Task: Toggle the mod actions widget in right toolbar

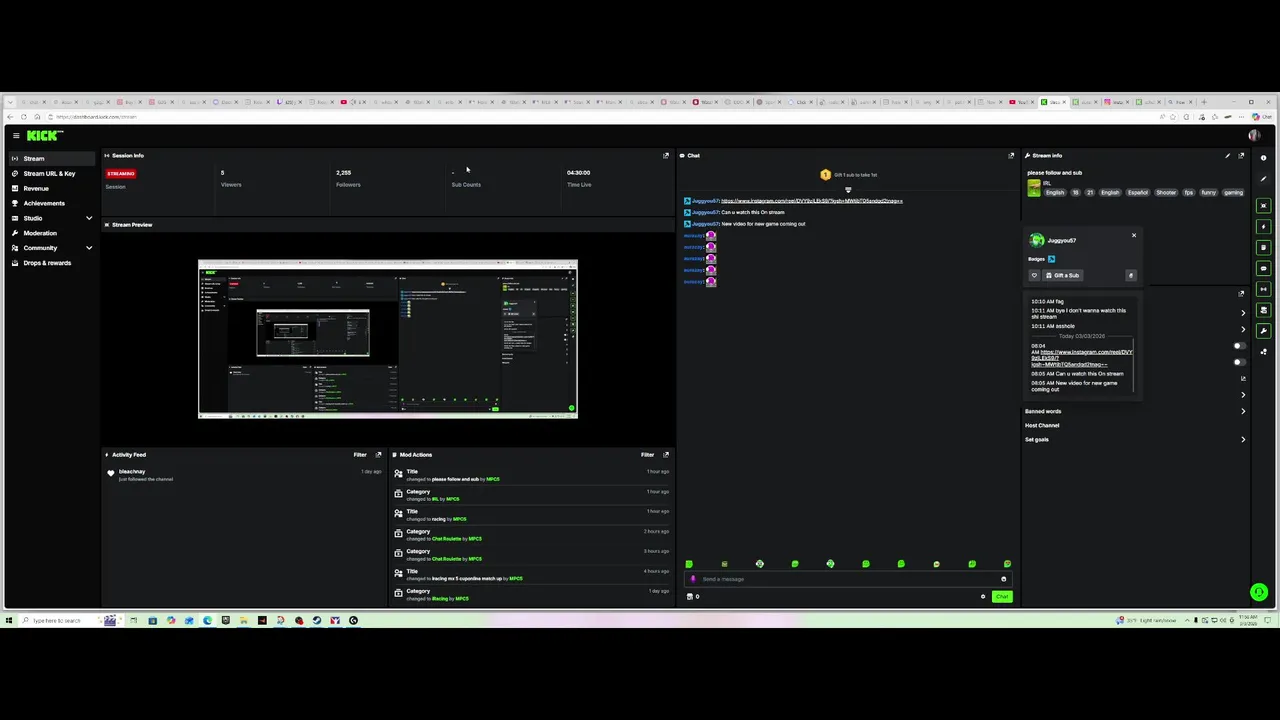Action: pos(1263,311)
